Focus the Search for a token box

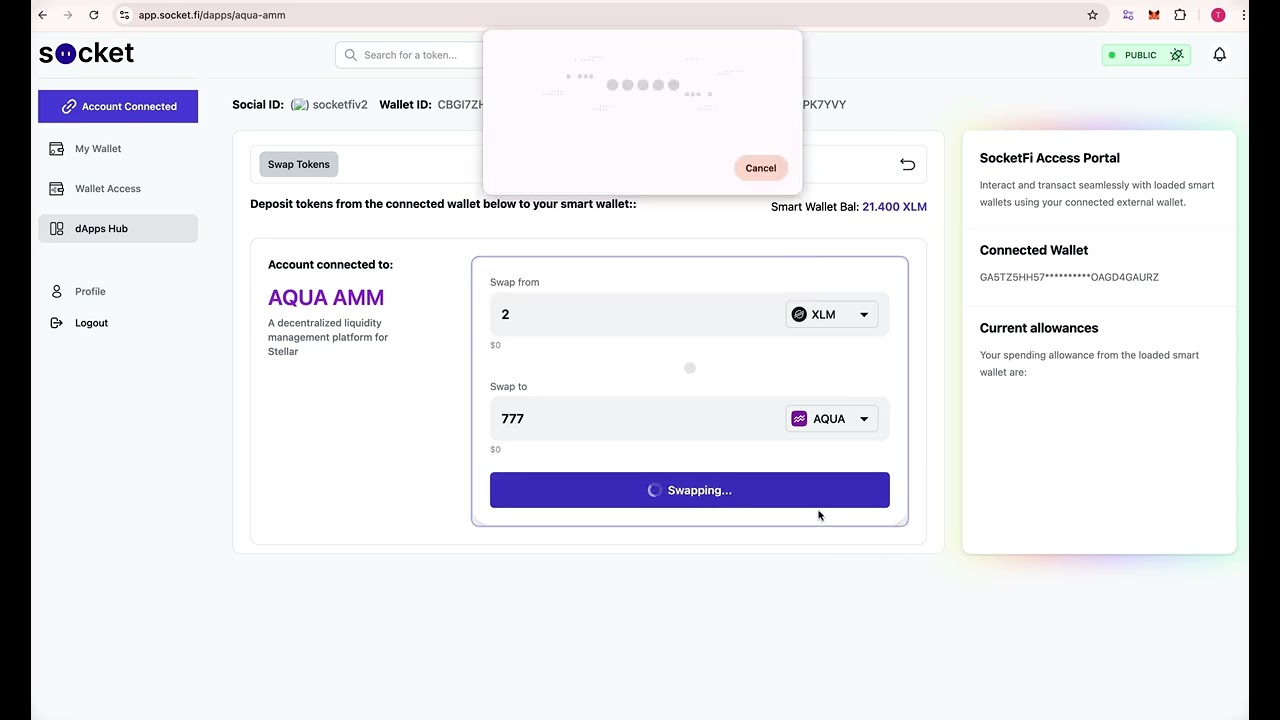point(410,55)
